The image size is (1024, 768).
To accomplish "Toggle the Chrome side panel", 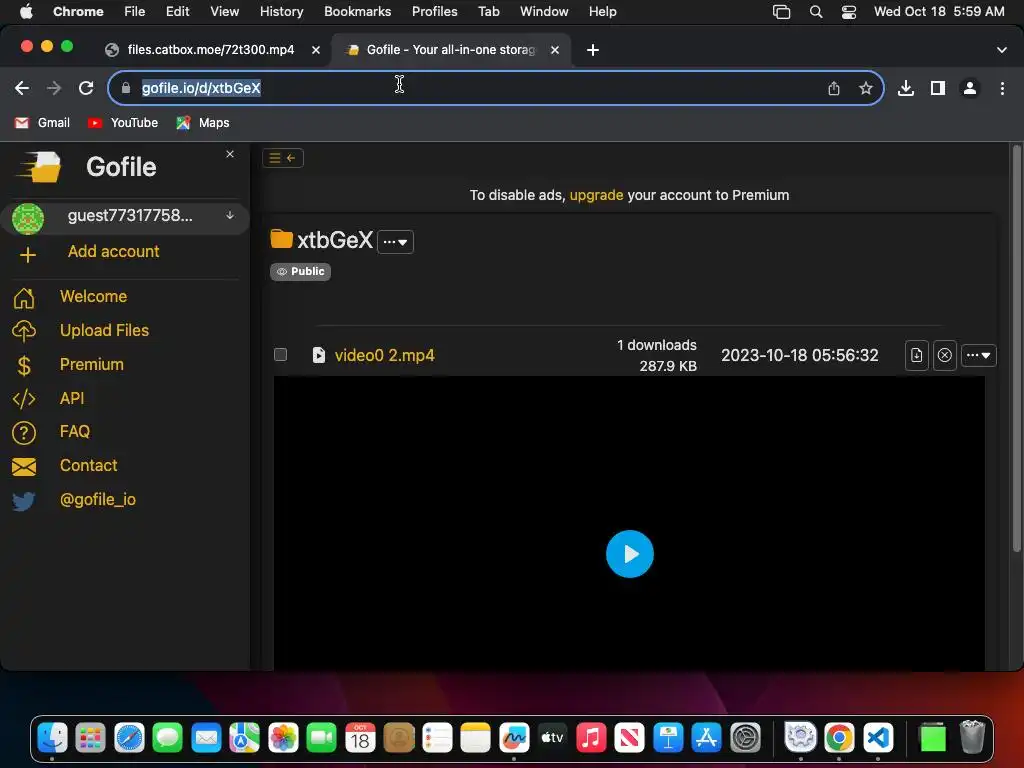I will [938, 88].
